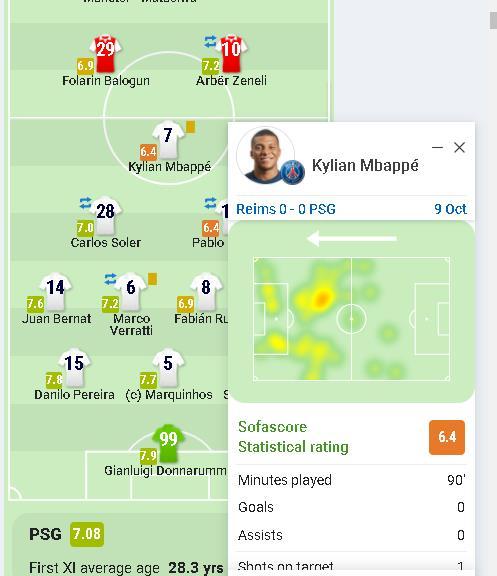Screen dimensions: 497x576
Task: Click the orange 6.4 Sofascore rating badge
Action: 447,437
